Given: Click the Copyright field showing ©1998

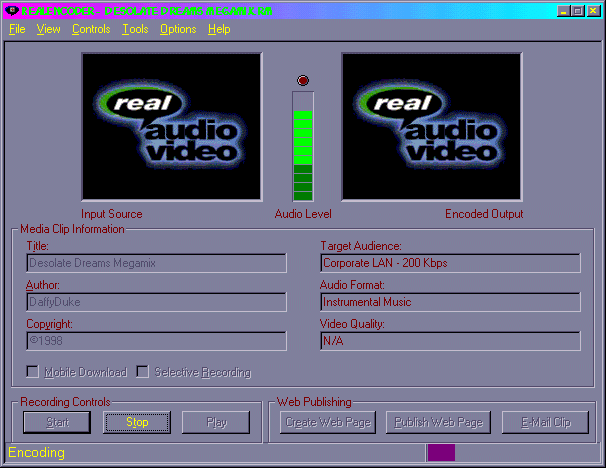Looking at the screenshot, I should 157,341.
